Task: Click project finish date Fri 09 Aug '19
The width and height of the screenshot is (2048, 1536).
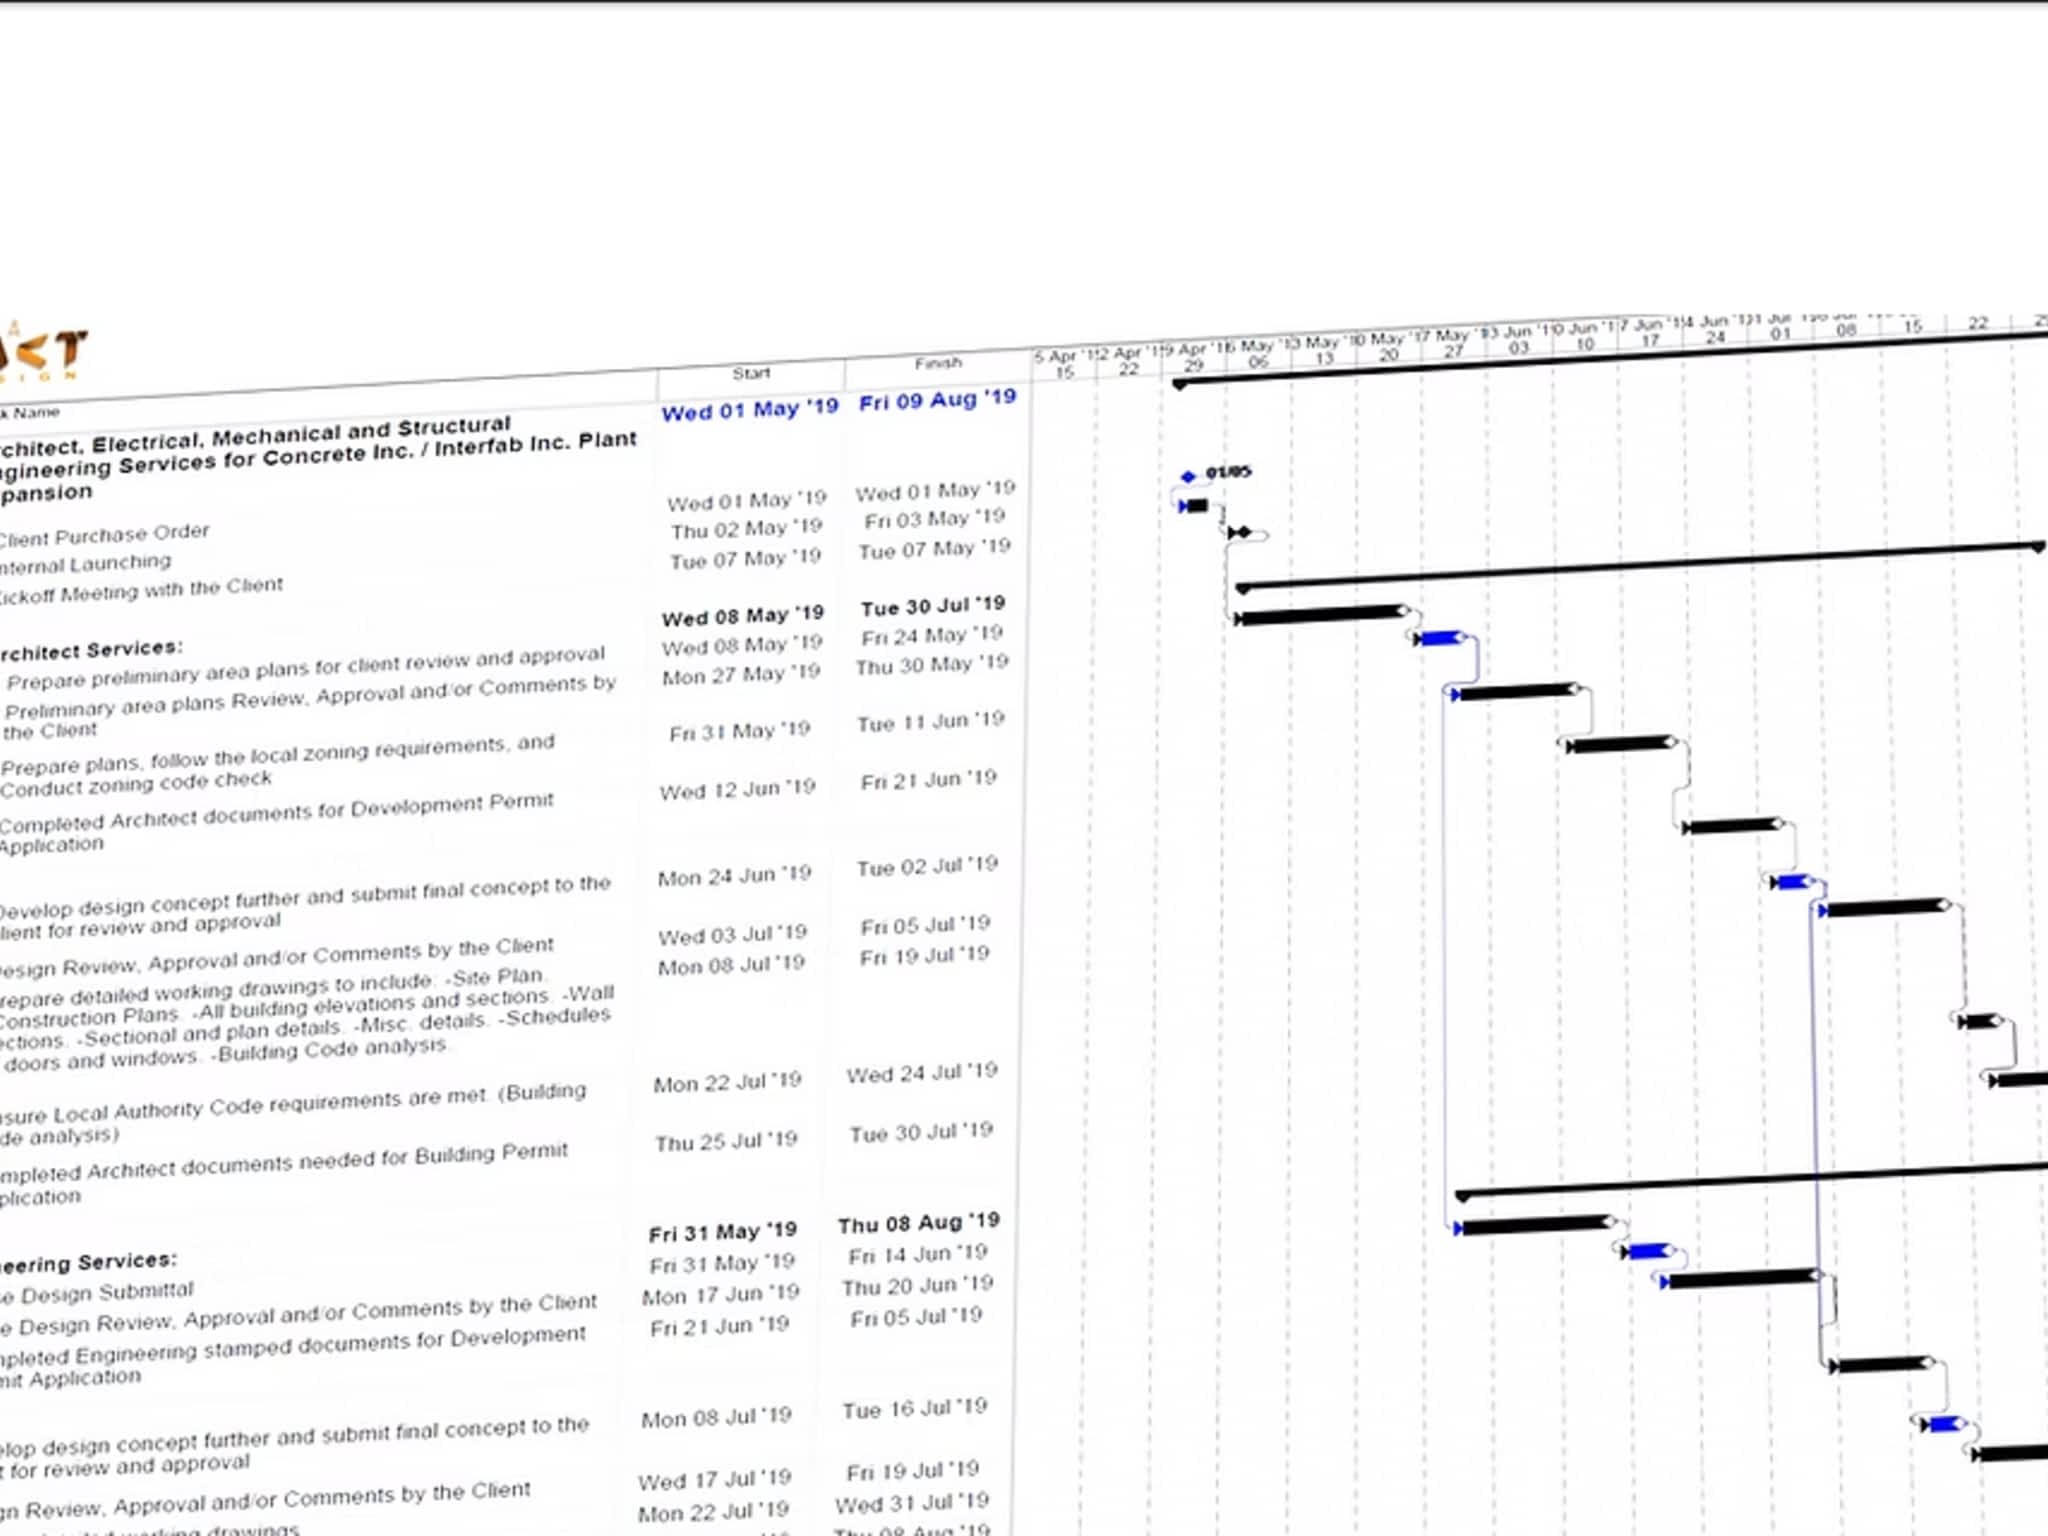Action: [937, 400]
